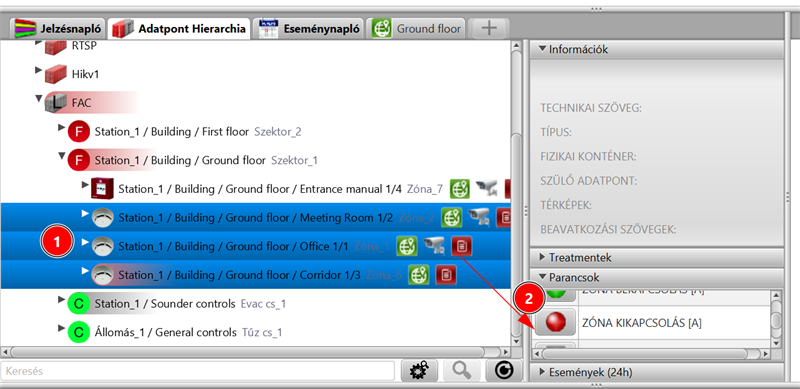The image size is (800, 389).
Task: Expand First floor Szektor_2 node
Action: pos(62,127)
